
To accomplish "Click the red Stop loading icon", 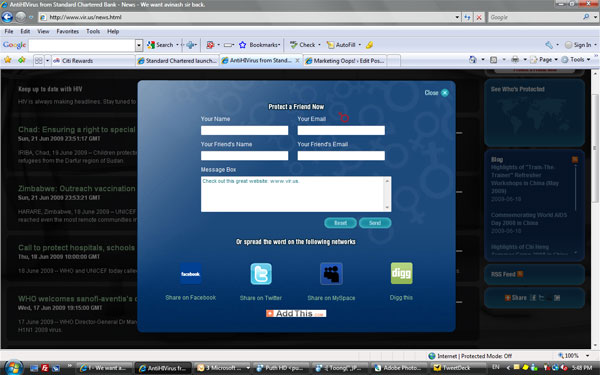I will coord(479,17).
